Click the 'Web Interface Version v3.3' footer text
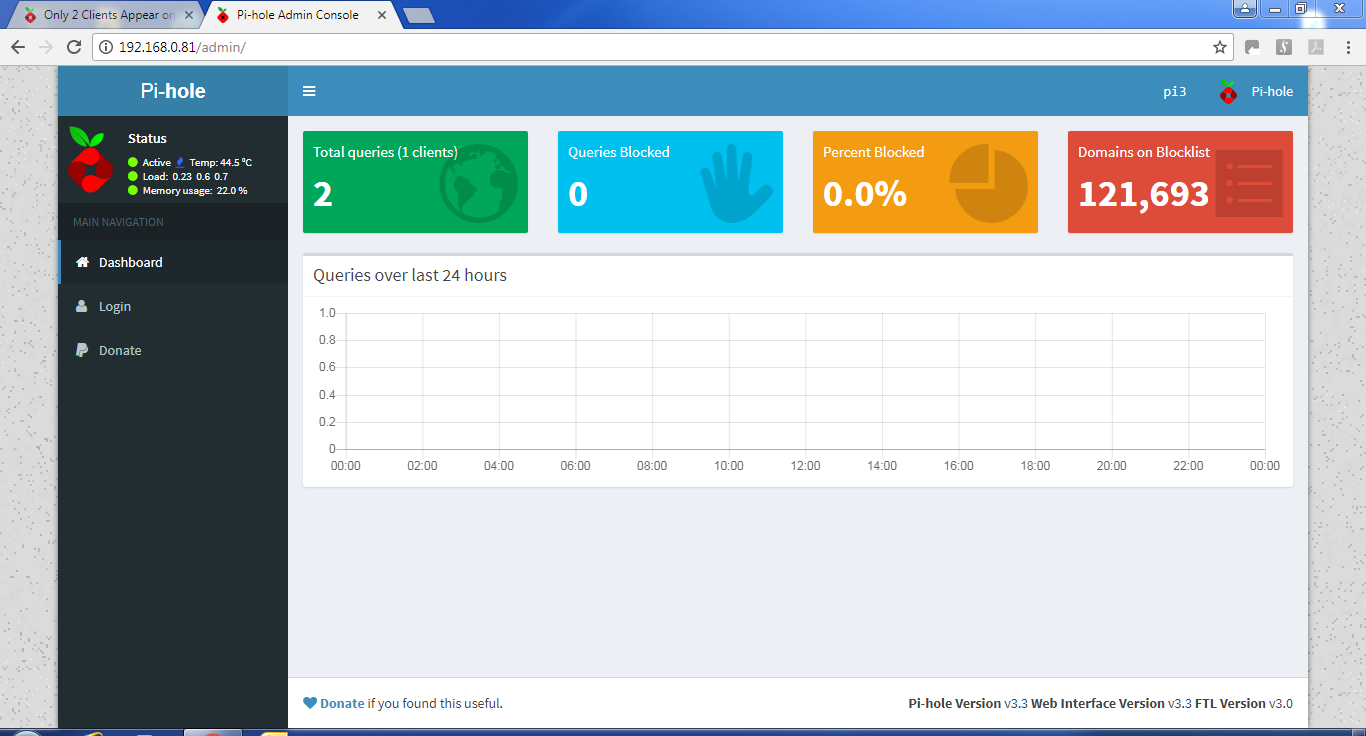The height and width of the screenshot is (736, 1366). [1111, 703]
